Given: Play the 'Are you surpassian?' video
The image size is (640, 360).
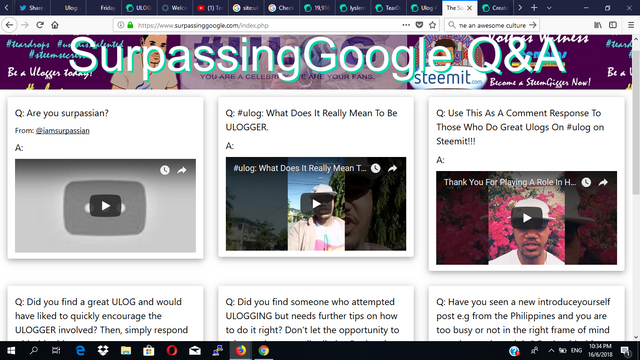Looking at the screenshot, I should click(x=105, y=206).
